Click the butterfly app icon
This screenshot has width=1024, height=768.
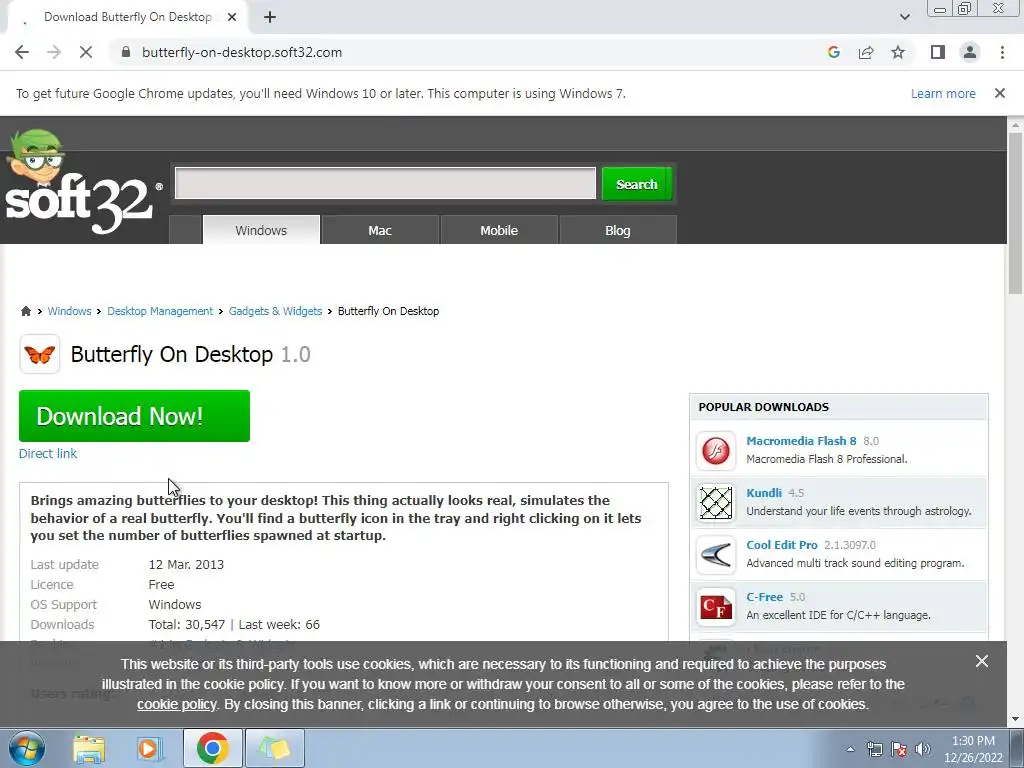click(40, 354)
